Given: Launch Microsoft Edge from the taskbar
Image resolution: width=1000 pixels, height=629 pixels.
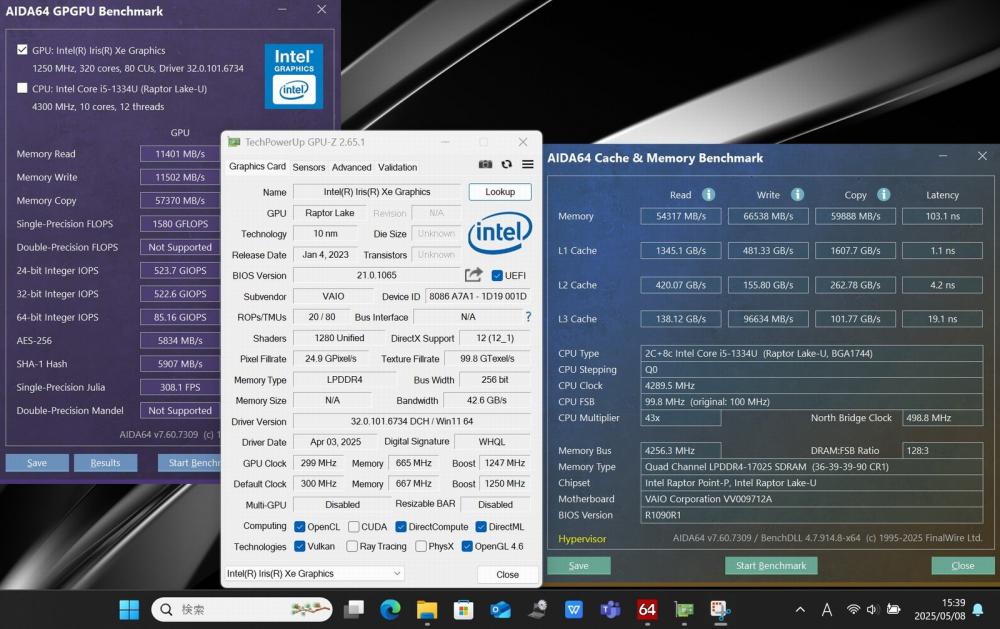Looking at the screenshot, I should point(390,610).
